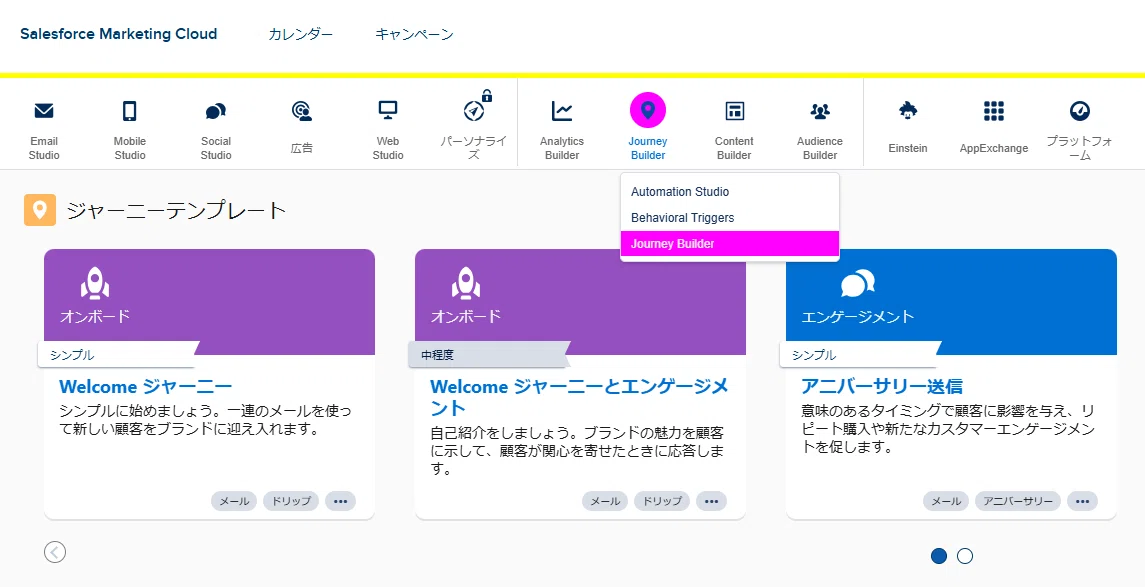Select Journey Builder from dropdown menu

click(729, 244)
